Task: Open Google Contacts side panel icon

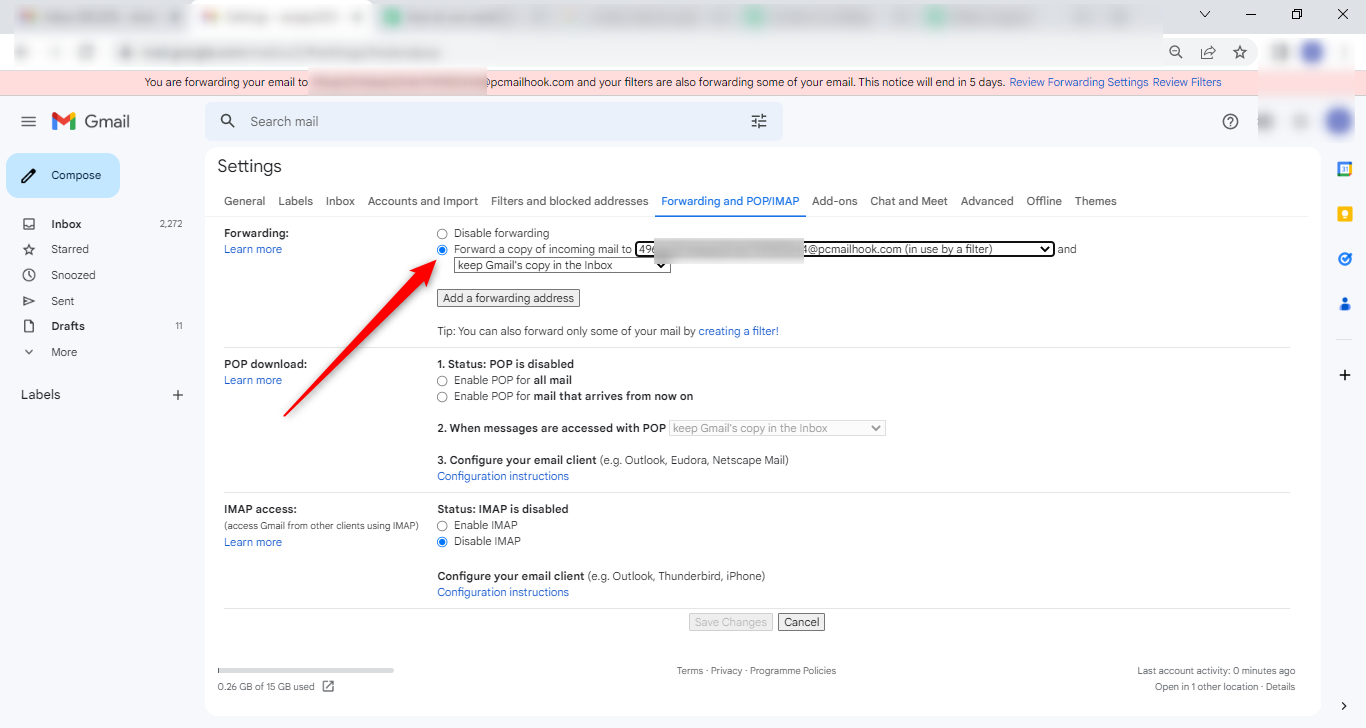Action: (x=1345, y=304)
